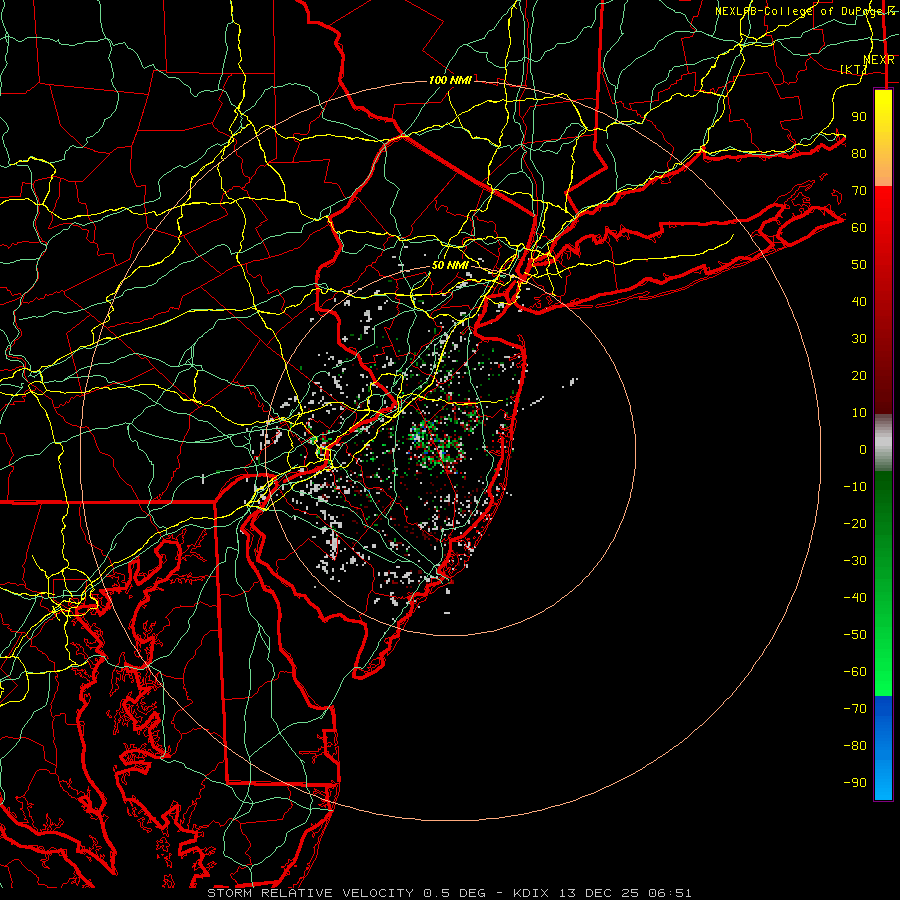Click the 0 value on the velocity scale
Screen dimensions: 900x900
(x=863, y=449)
